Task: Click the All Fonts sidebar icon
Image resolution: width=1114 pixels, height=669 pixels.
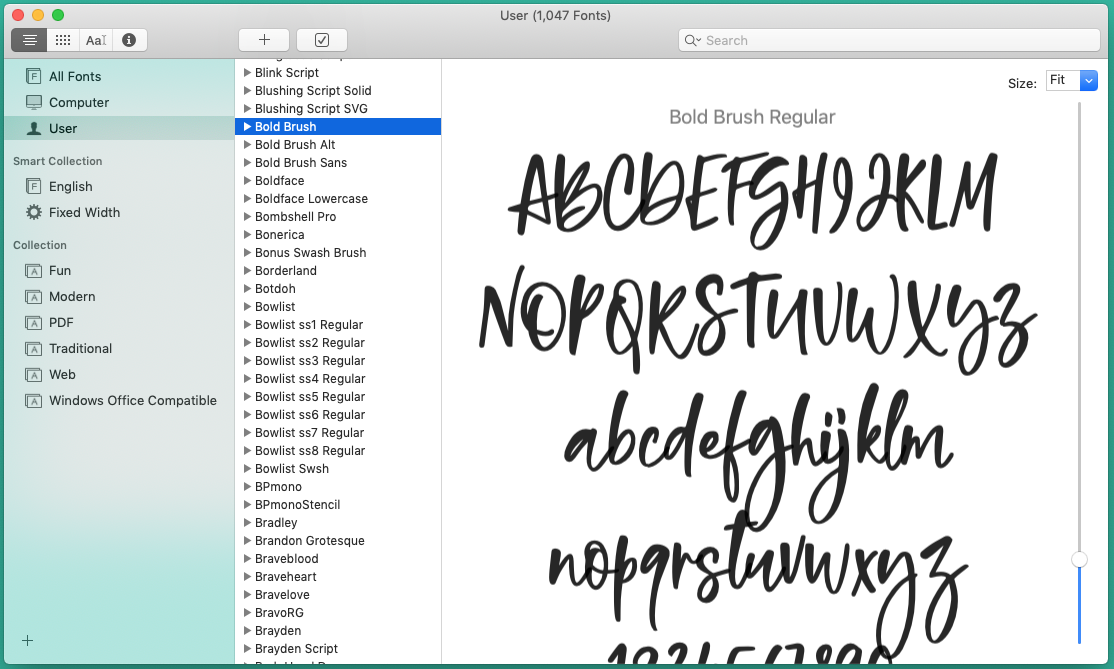Action: point(33,76)
